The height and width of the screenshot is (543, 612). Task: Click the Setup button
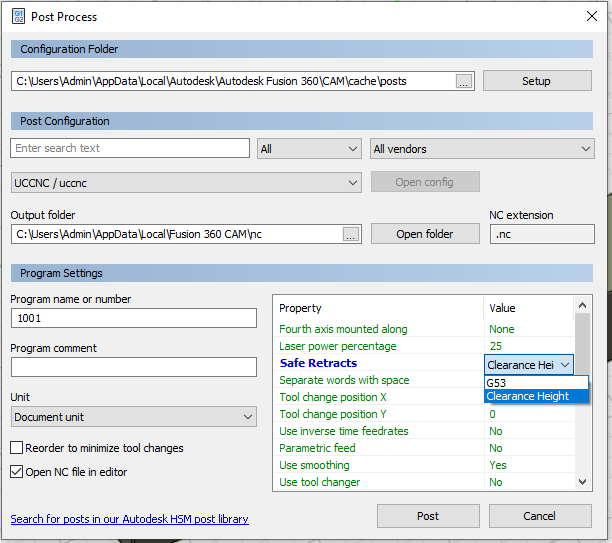point(536,81)
